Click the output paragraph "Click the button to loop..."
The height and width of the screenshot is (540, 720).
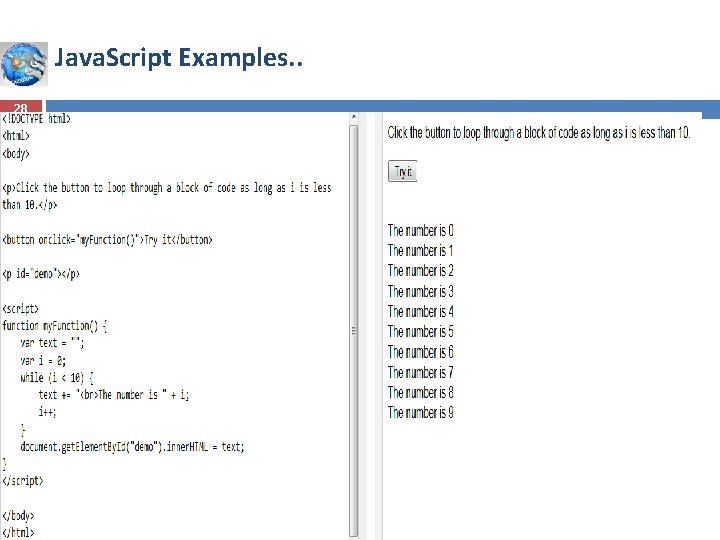coord(539,133)
